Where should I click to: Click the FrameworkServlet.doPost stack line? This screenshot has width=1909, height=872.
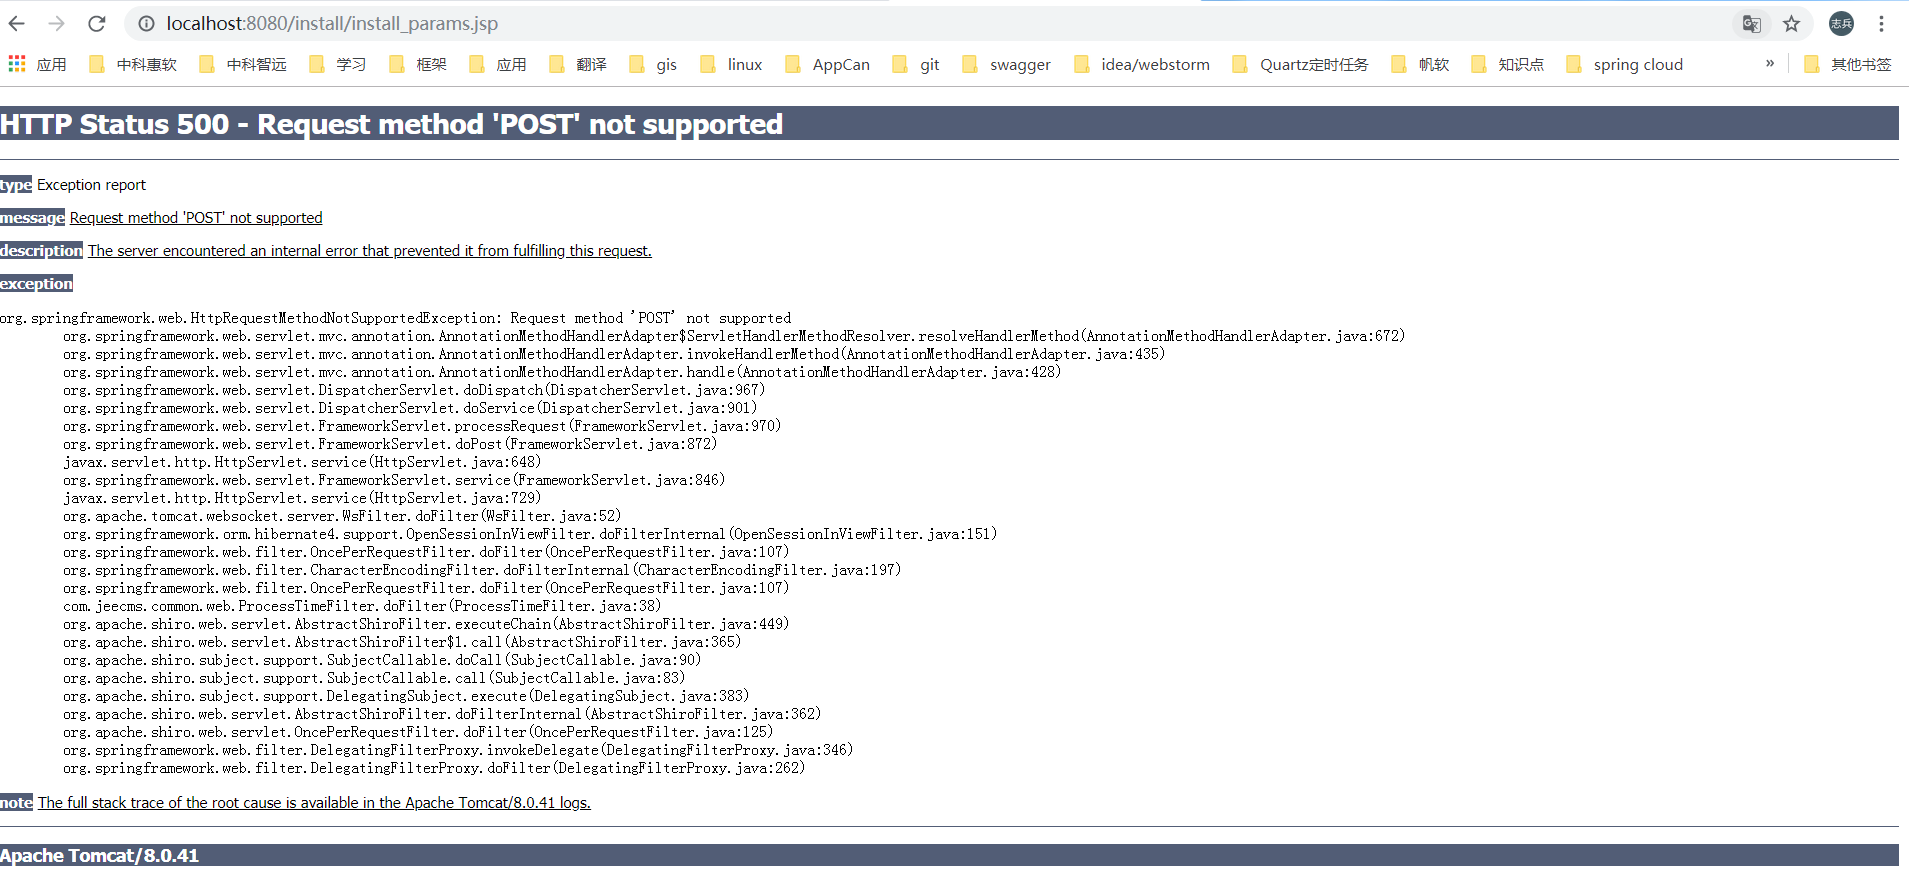click(x=390, y=444)
